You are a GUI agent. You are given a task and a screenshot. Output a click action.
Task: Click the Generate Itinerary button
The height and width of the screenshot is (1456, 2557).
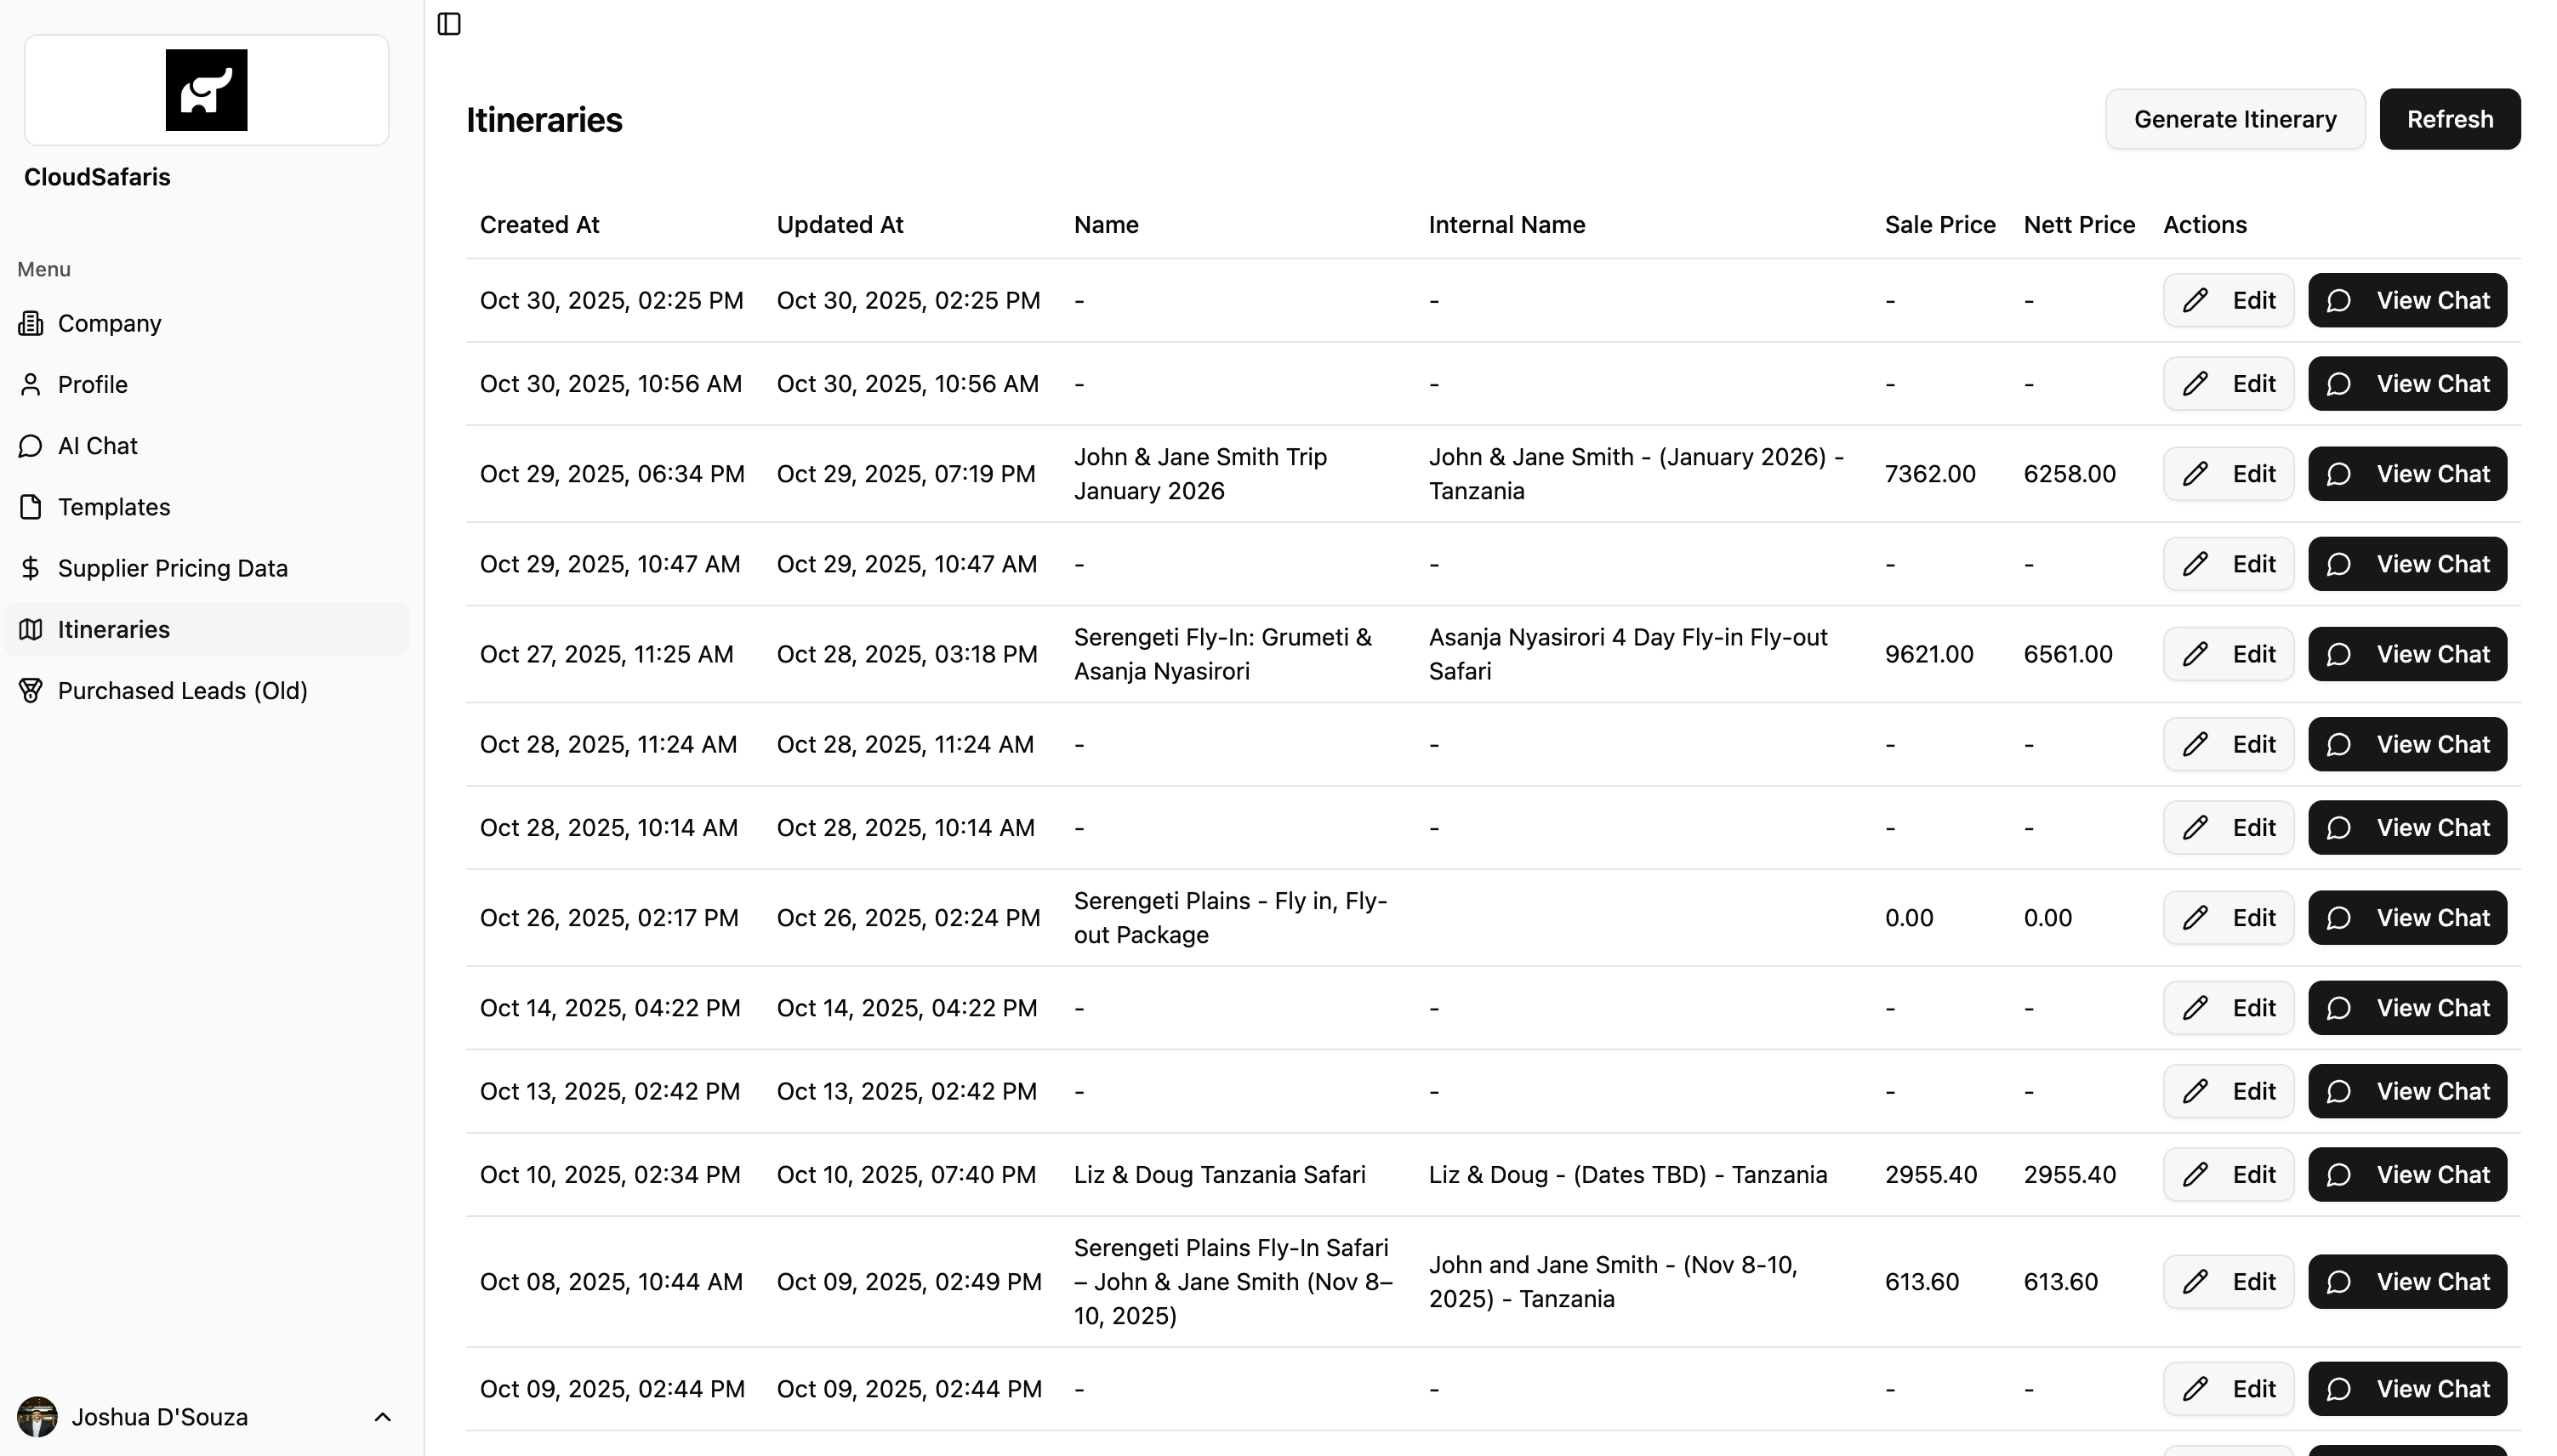(x=2235, y=118)
